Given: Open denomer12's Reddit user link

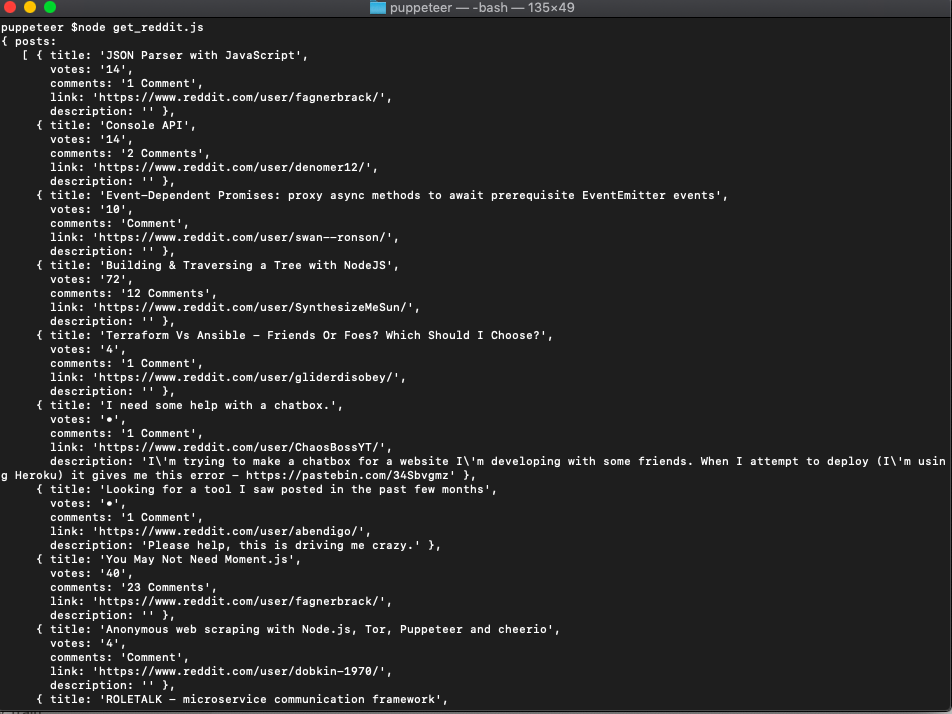Looking at the screenshot, I should click(244, 167).
